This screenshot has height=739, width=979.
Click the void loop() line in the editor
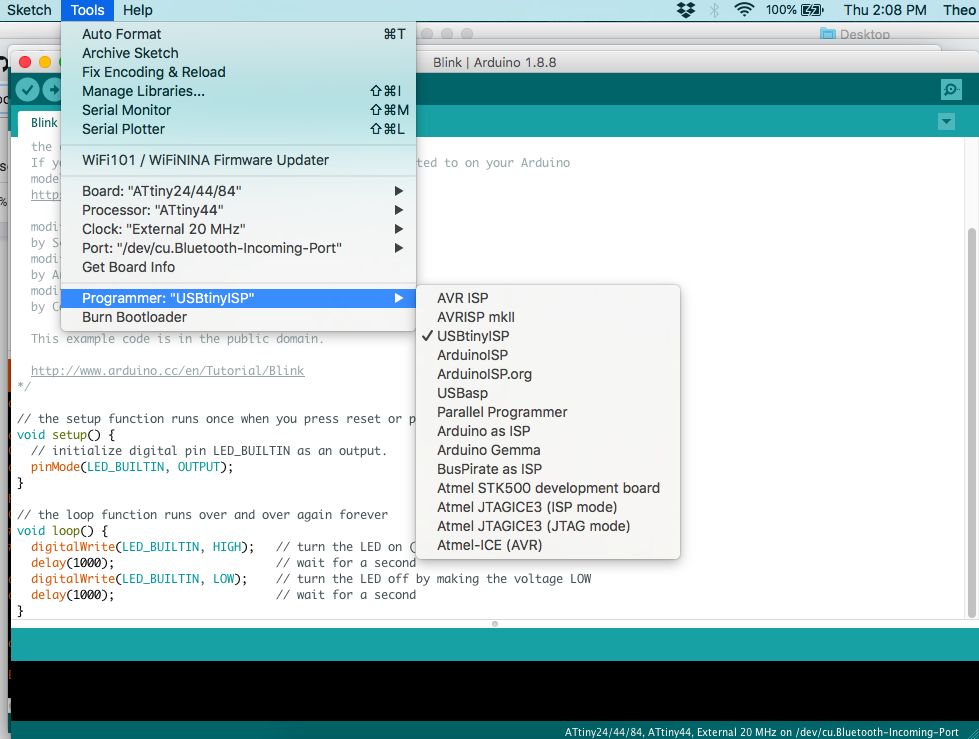click(62, 531)
